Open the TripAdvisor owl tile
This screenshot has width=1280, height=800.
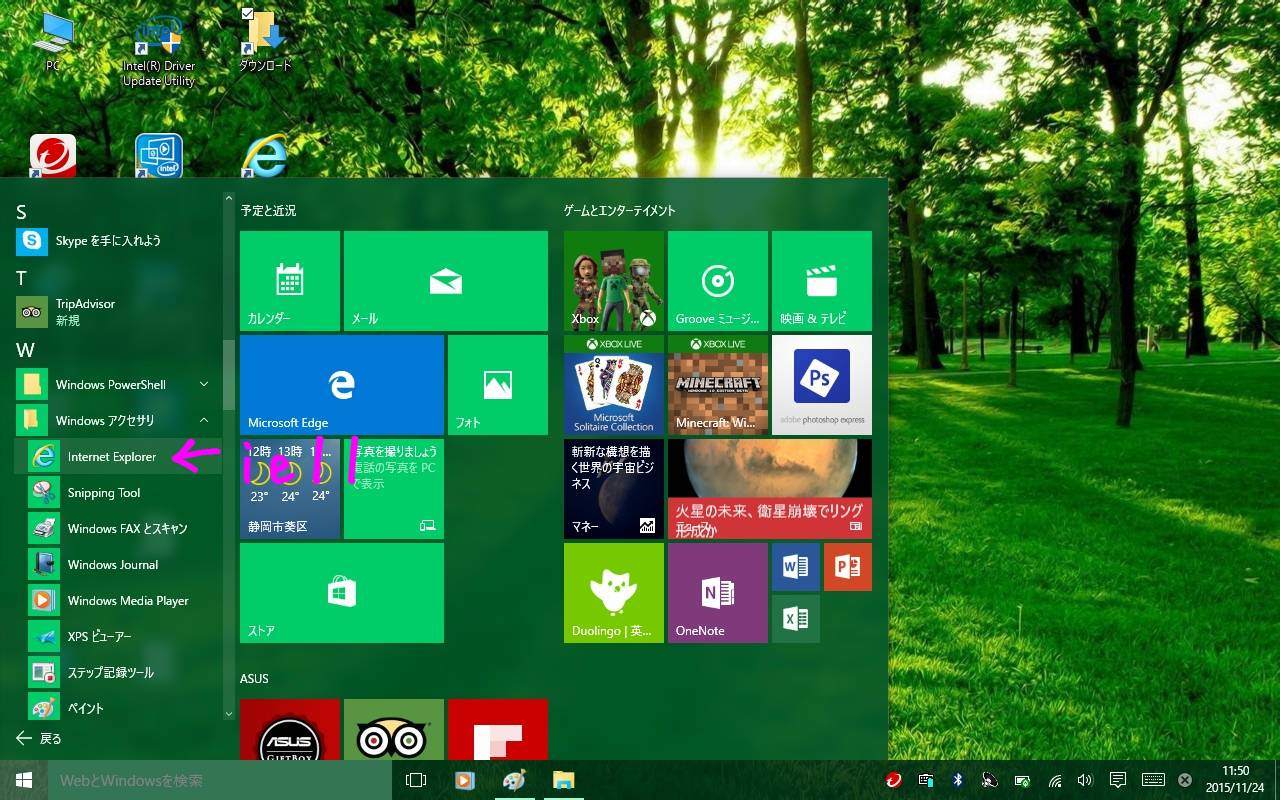click(394, 730)
